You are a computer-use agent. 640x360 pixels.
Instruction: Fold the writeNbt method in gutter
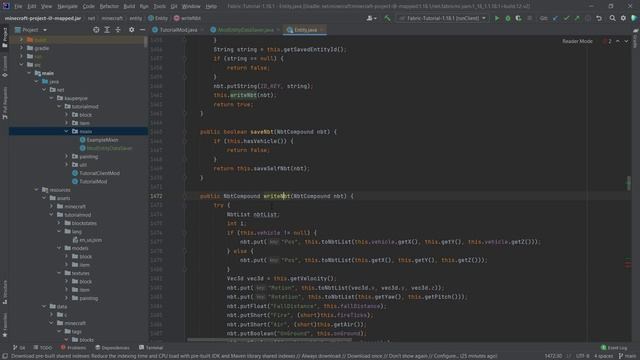click(x=185, y=196)
